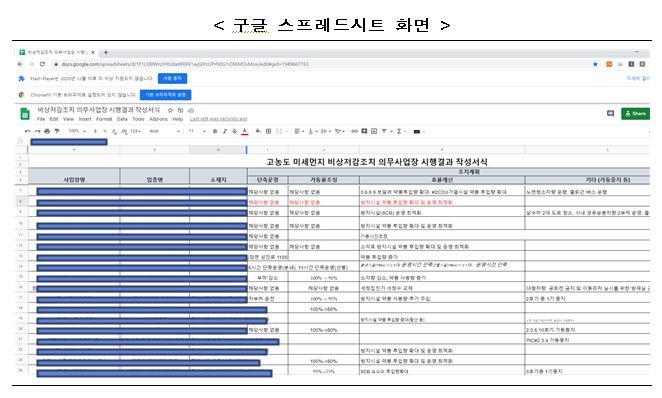Open the Arial font dropdown
This screenshot has width=662, height=398.
(165, 131)
